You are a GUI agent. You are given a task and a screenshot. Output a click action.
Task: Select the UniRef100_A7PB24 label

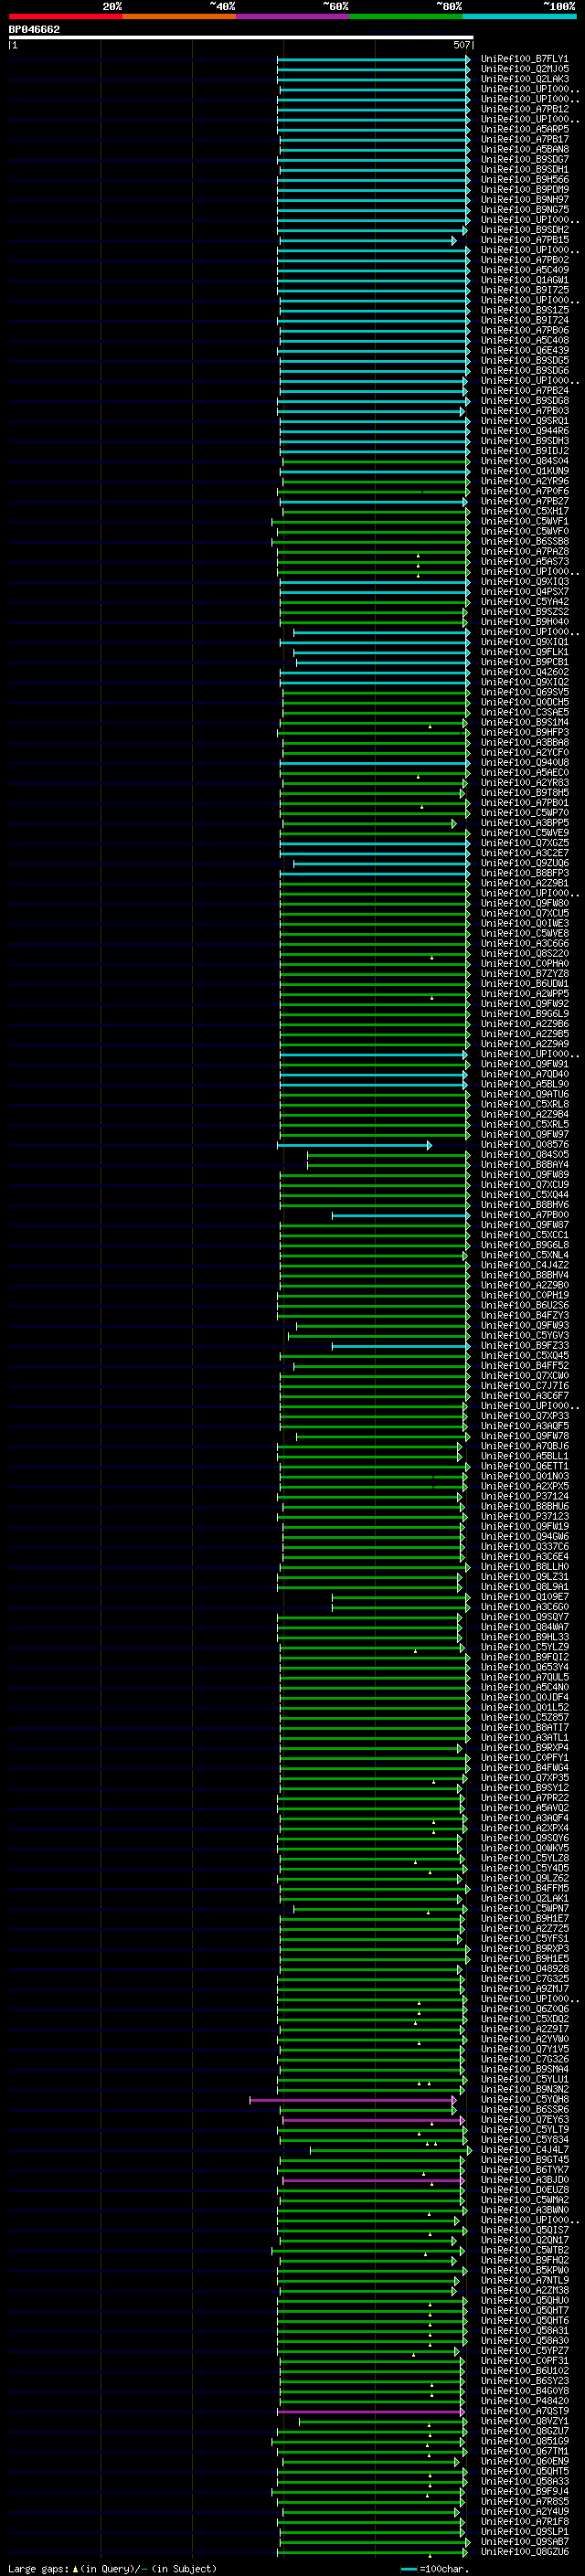524,390
